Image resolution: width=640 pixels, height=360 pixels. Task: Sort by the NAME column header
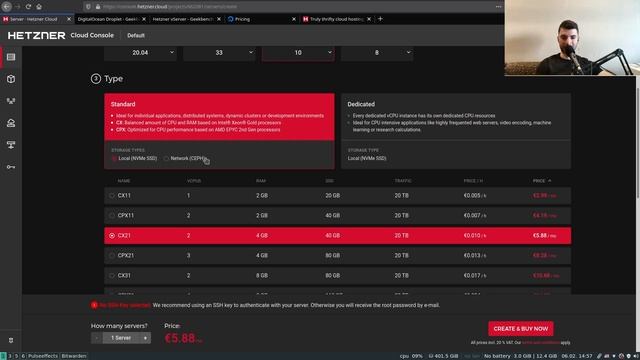click(x=124, y=180)
